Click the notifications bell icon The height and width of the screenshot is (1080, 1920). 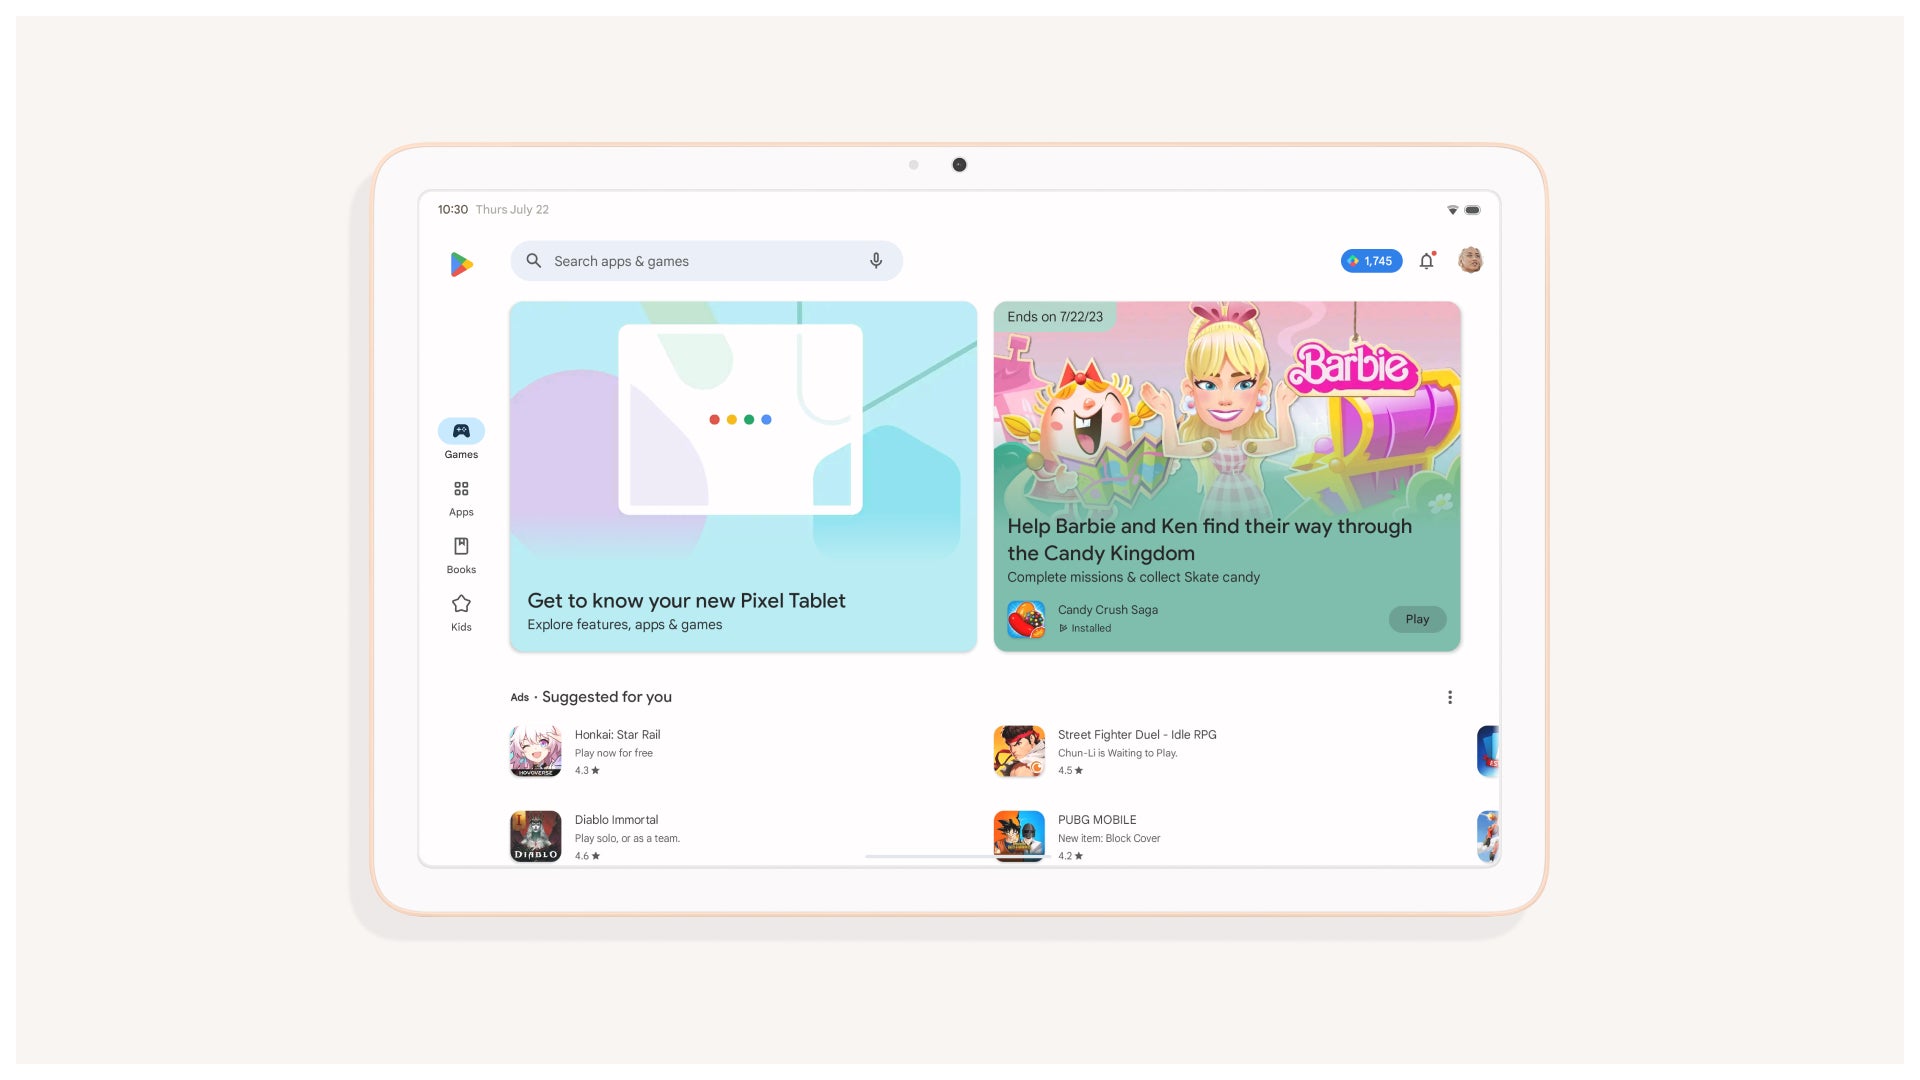(1427, 260)
